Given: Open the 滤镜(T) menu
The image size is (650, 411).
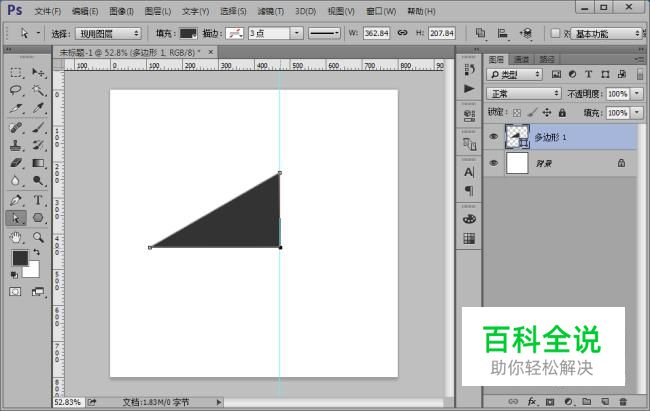Looking at the screenshot, I should (272, 11).
